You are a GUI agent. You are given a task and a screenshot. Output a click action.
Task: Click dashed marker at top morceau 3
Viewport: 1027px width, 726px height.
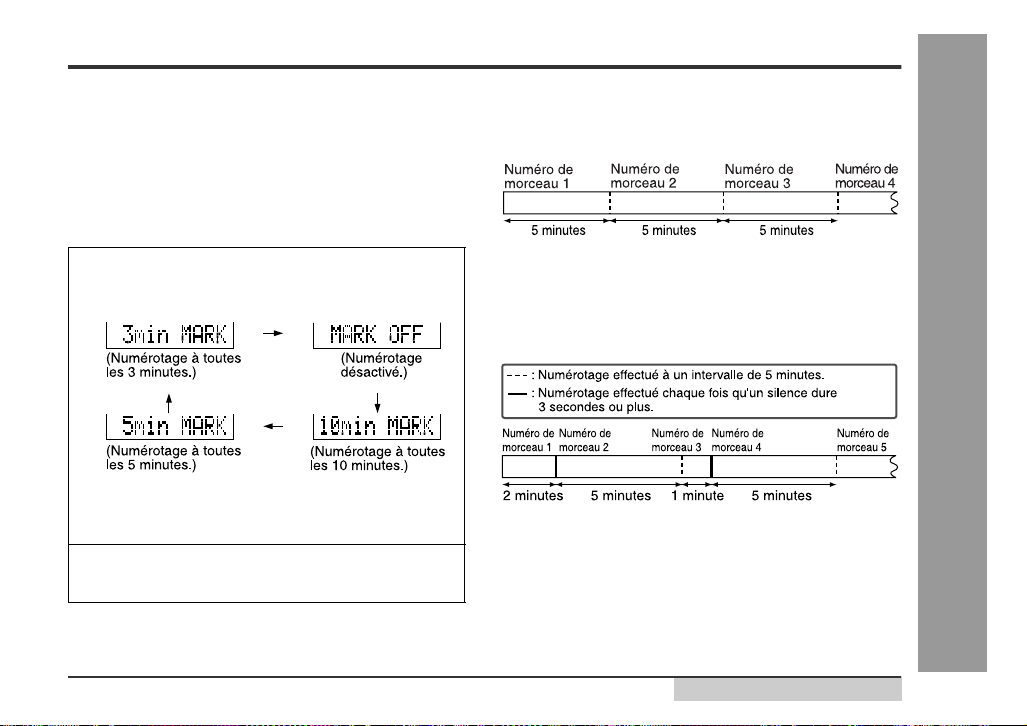click(723, 202)
